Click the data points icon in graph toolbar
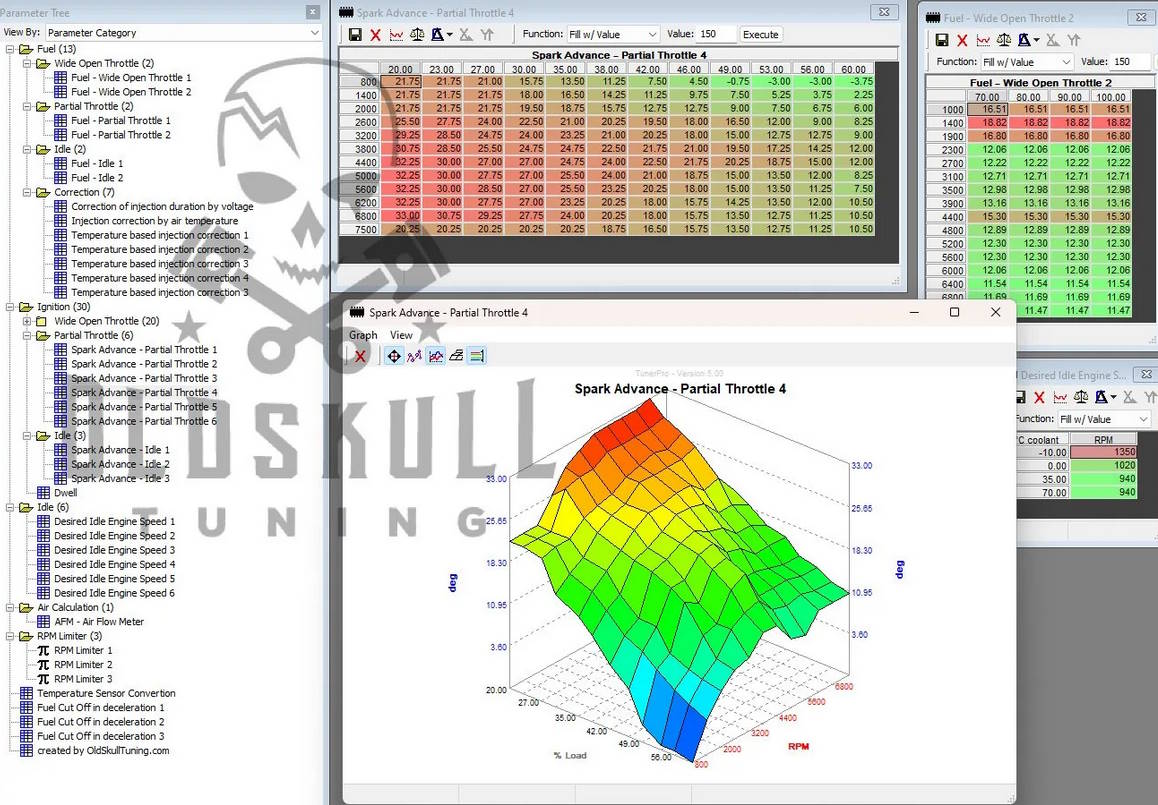1158x805 pixels. pos(414,356)
